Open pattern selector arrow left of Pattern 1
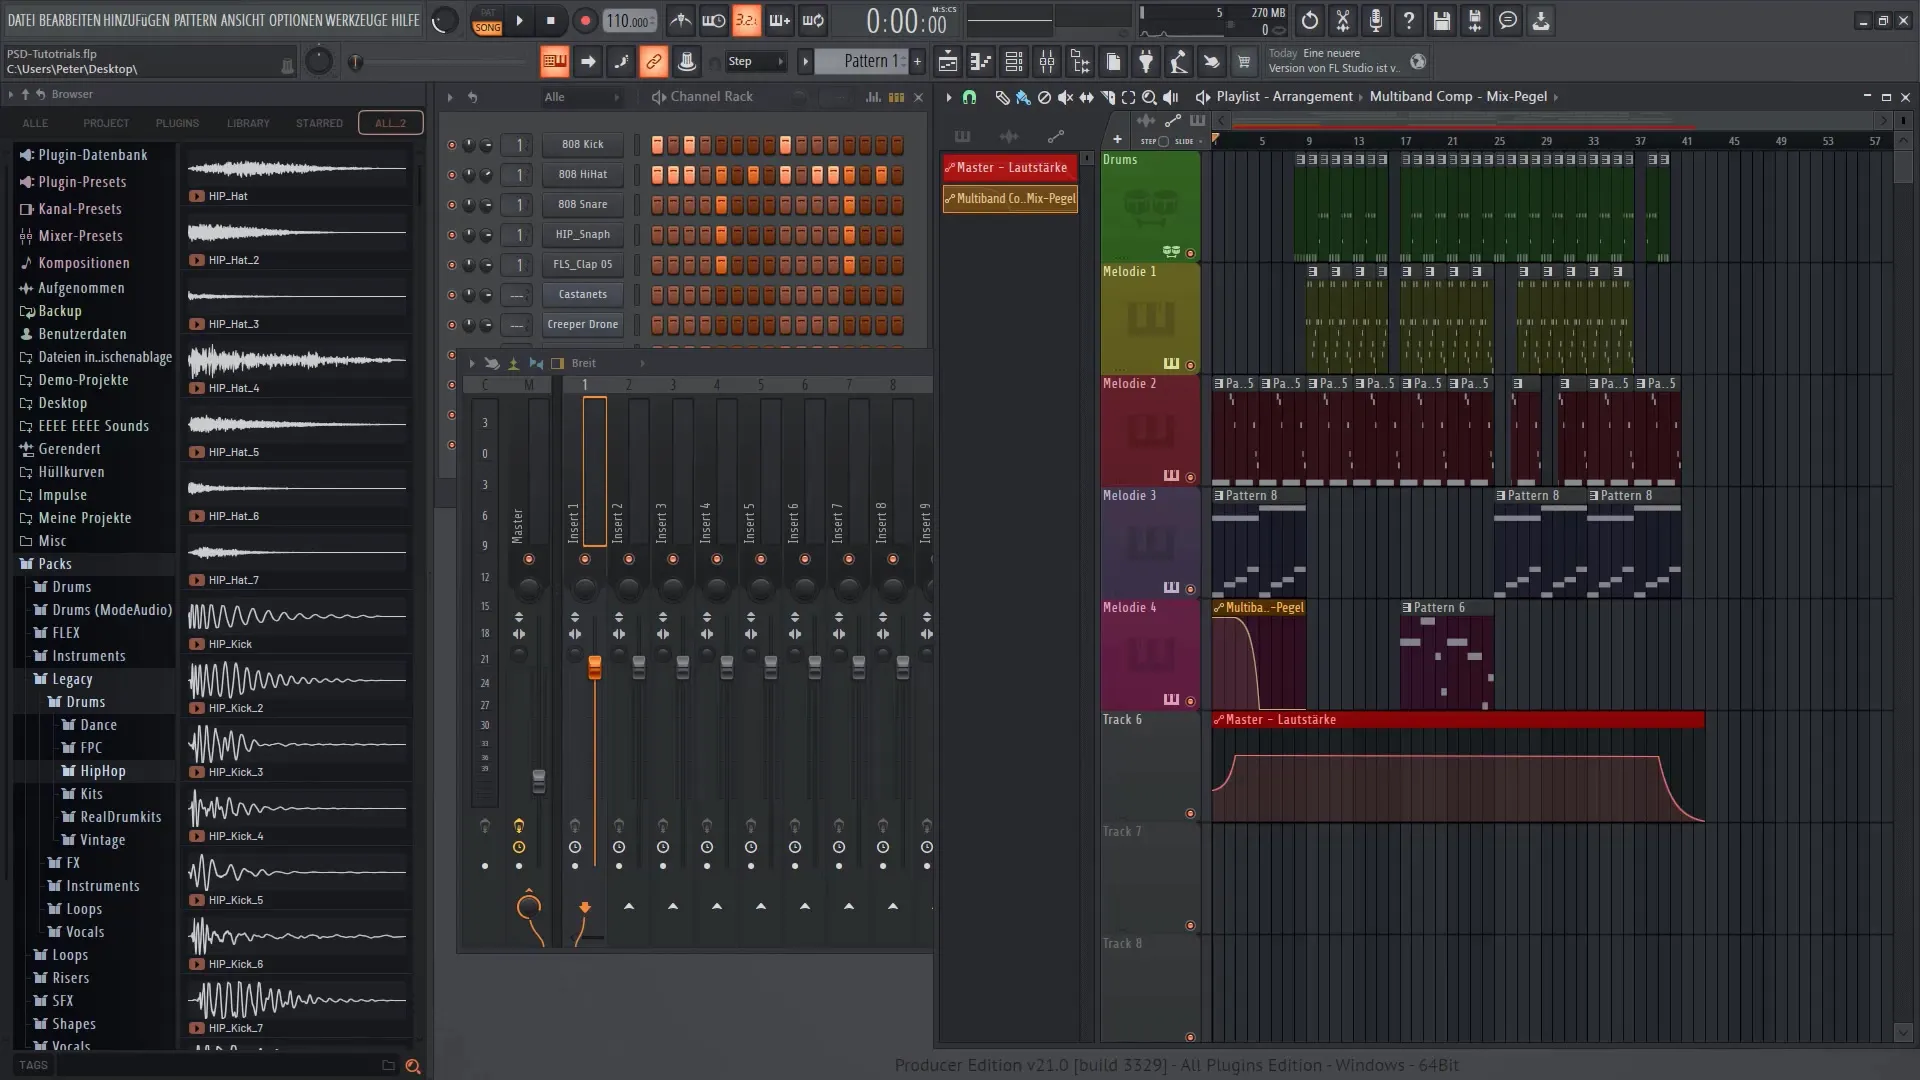 (x=805, y=62)
